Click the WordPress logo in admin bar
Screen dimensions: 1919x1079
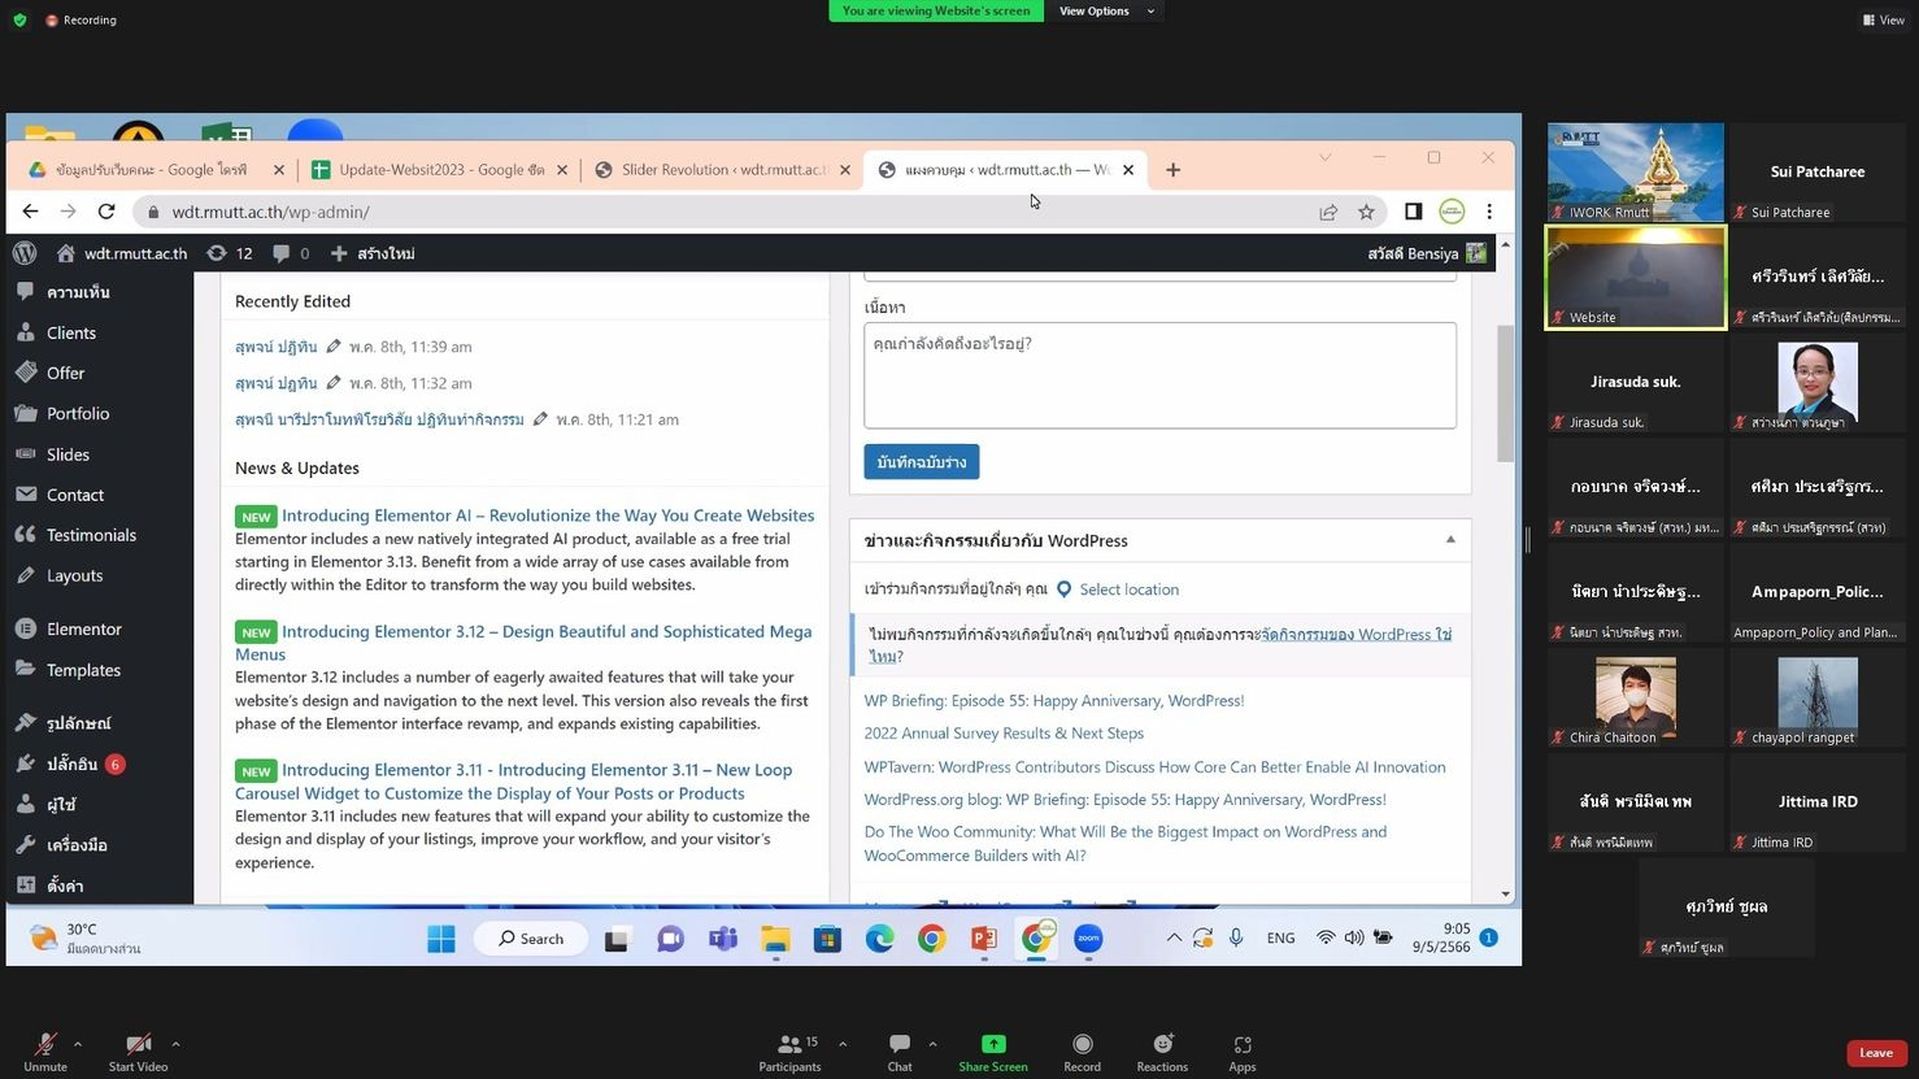pos(25,253)
